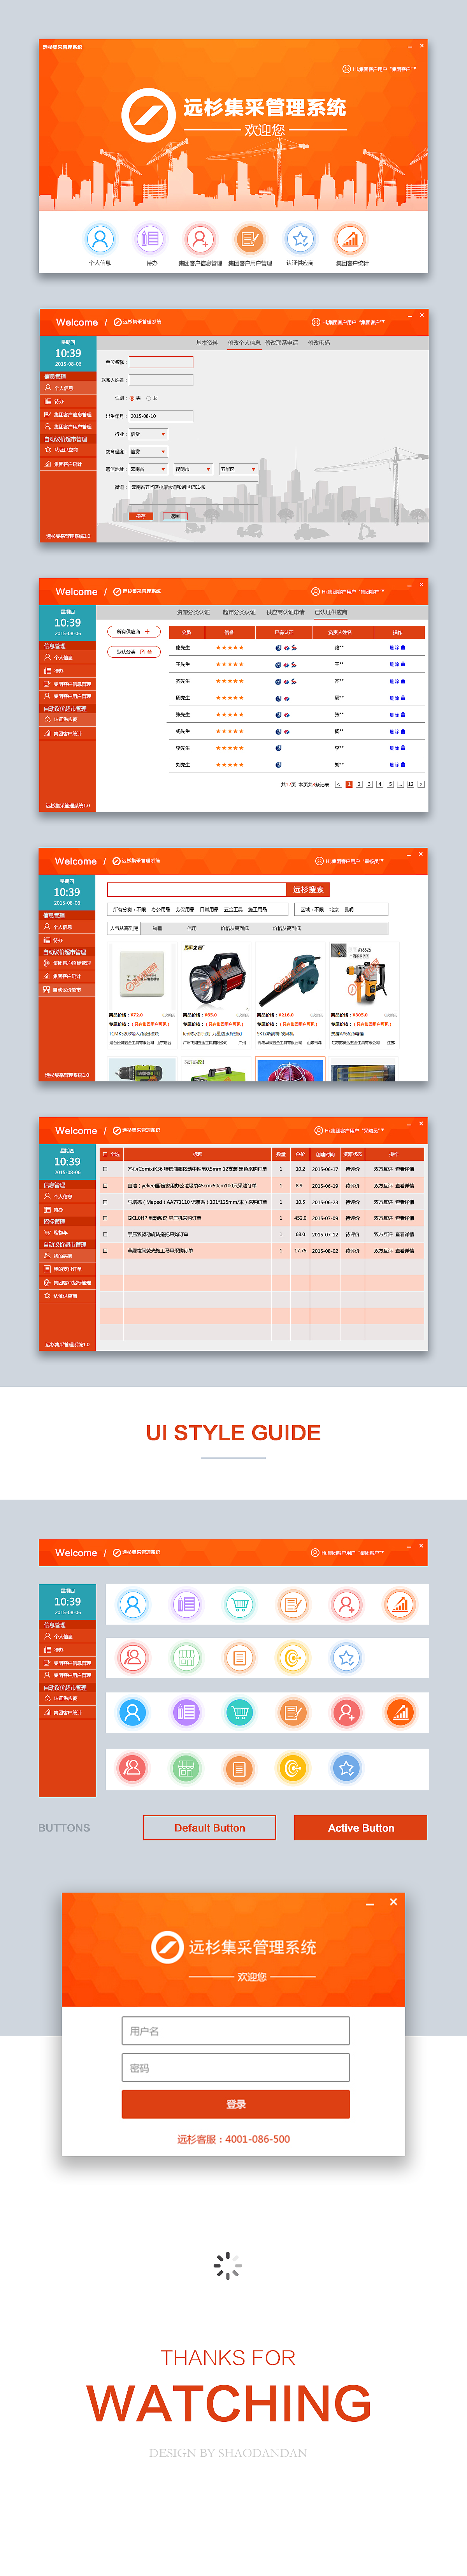467x2576 pixels.
Task: Select 女 radio button in profile form
Action: tap(149, 398)
